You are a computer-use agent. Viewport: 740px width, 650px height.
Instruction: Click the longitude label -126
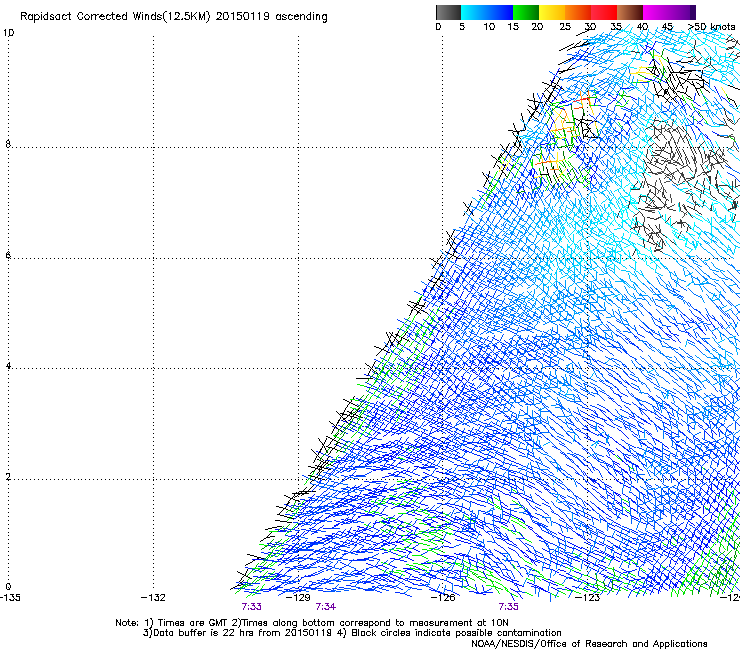click(x=443, y=598)
